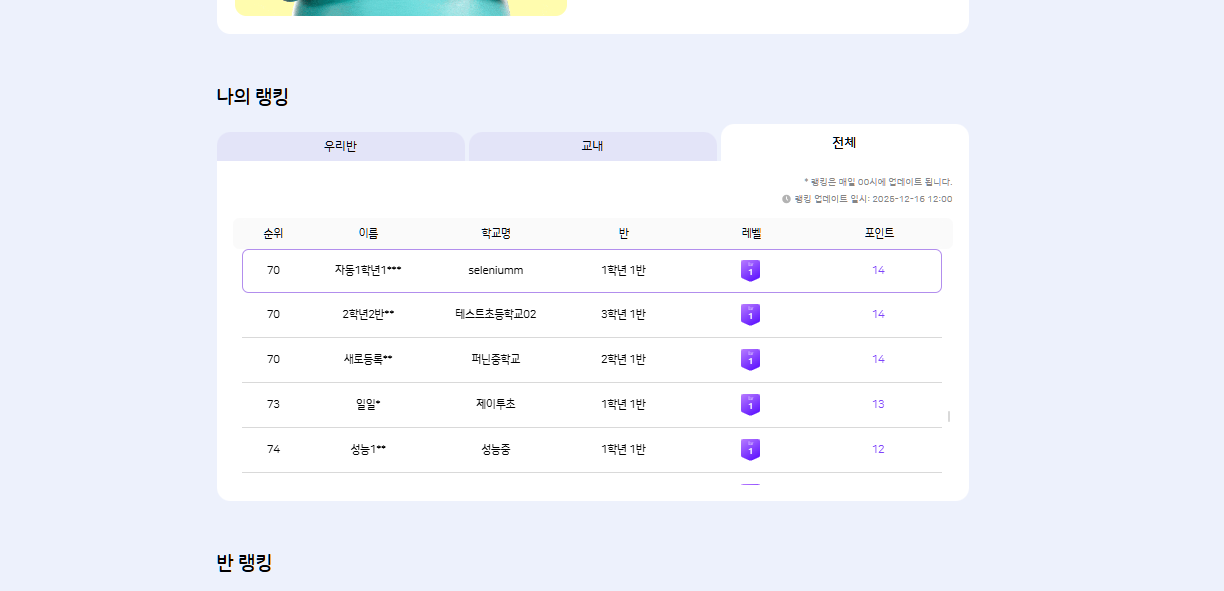1224x591 pixels.
Task: Switch to the 우리반 ranking tab
Action: click(x=340, y=146)
